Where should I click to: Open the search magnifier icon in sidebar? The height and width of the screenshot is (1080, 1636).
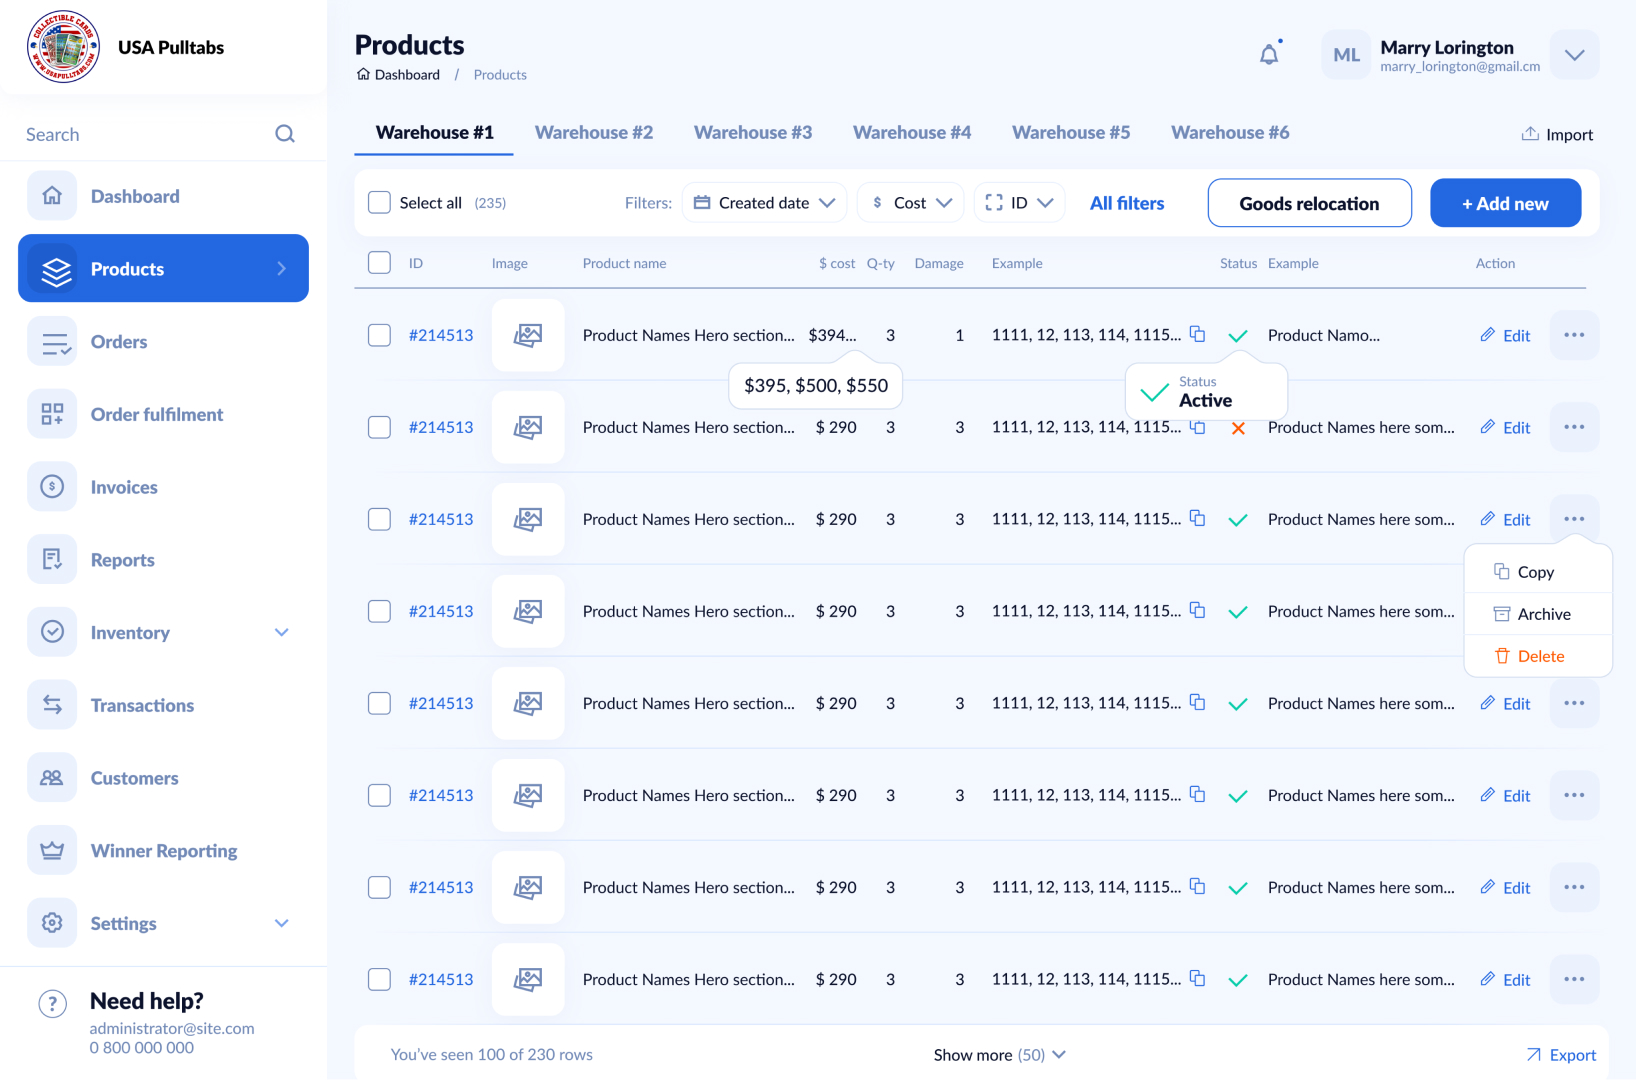[285, 133]
